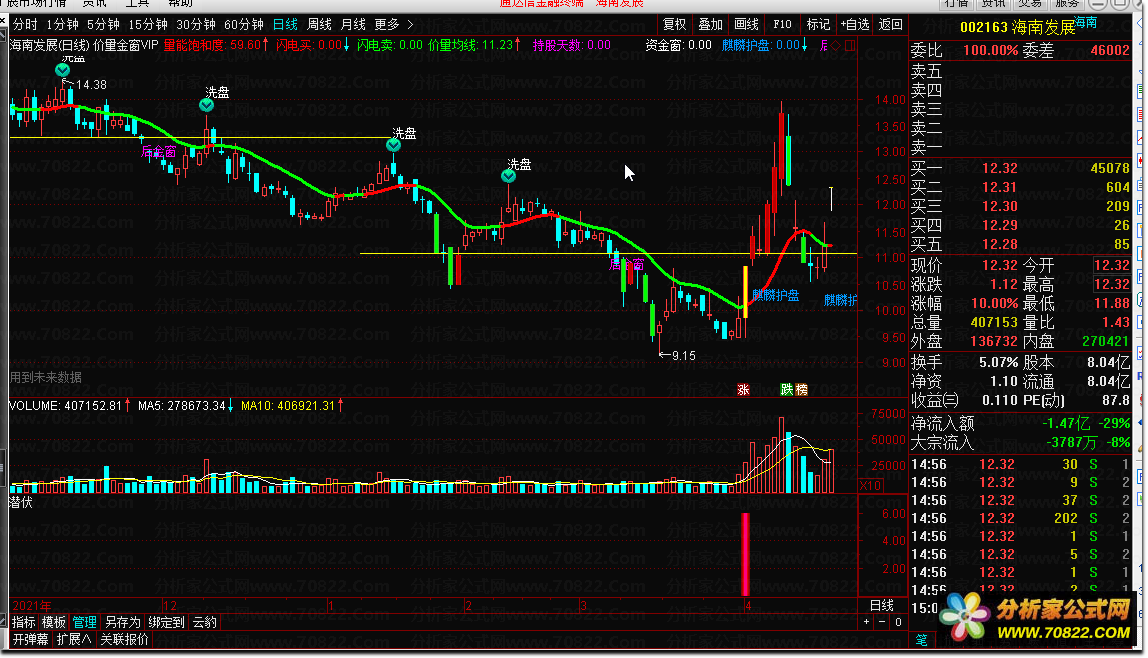Viewport: 1148px width, 658px height.
Task: Click the 净流入额 -1.47亿 row
Action: pos(1021,423)
